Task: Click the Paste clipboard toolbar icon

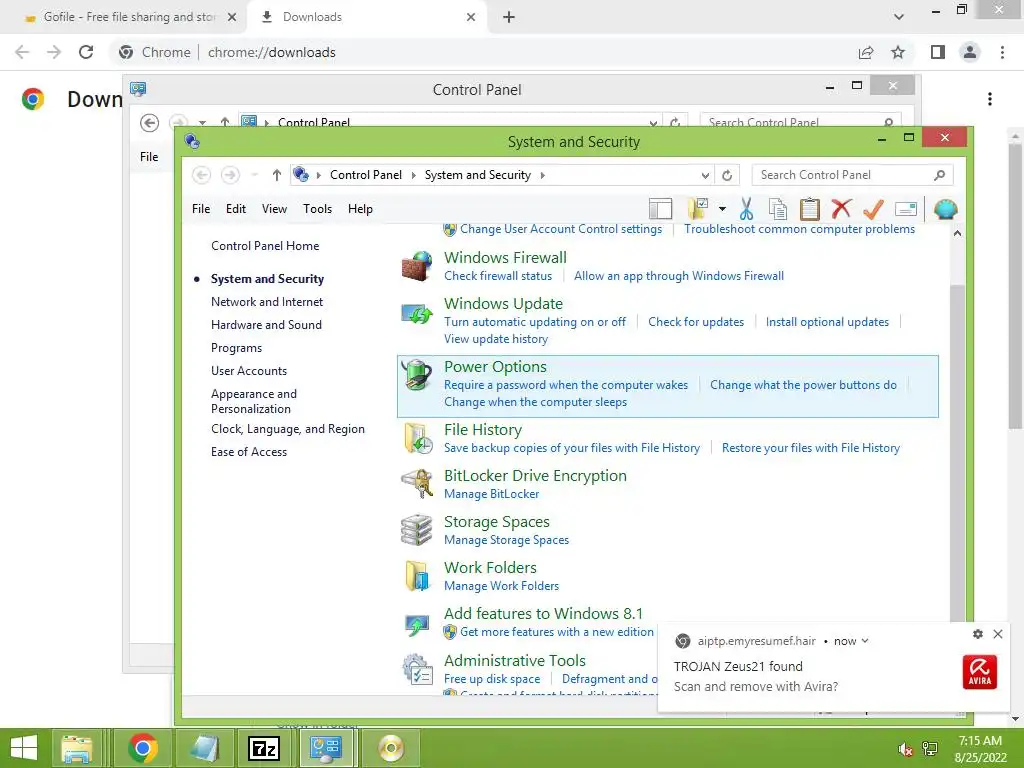Action: pyautogui.click(x=810, y=209)
